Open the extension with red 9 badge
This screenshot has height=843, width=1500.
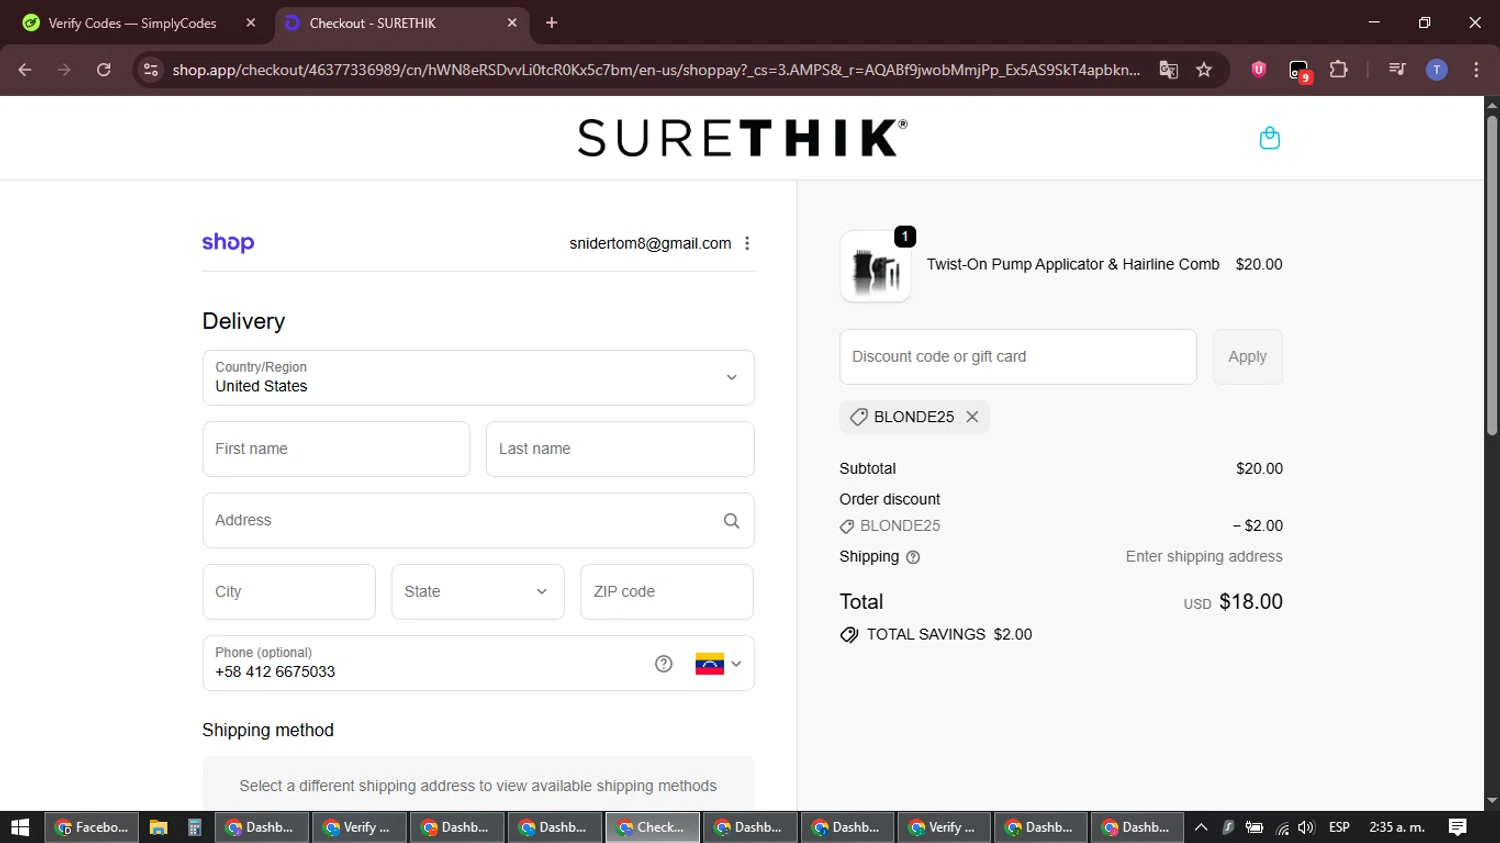tap(1299, 71)
